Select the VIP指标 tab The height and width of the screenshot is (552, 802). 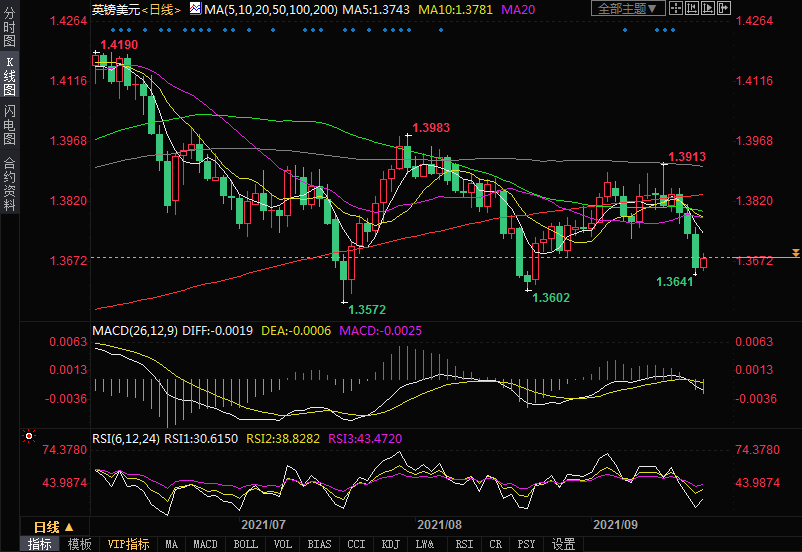pos(128,544)
